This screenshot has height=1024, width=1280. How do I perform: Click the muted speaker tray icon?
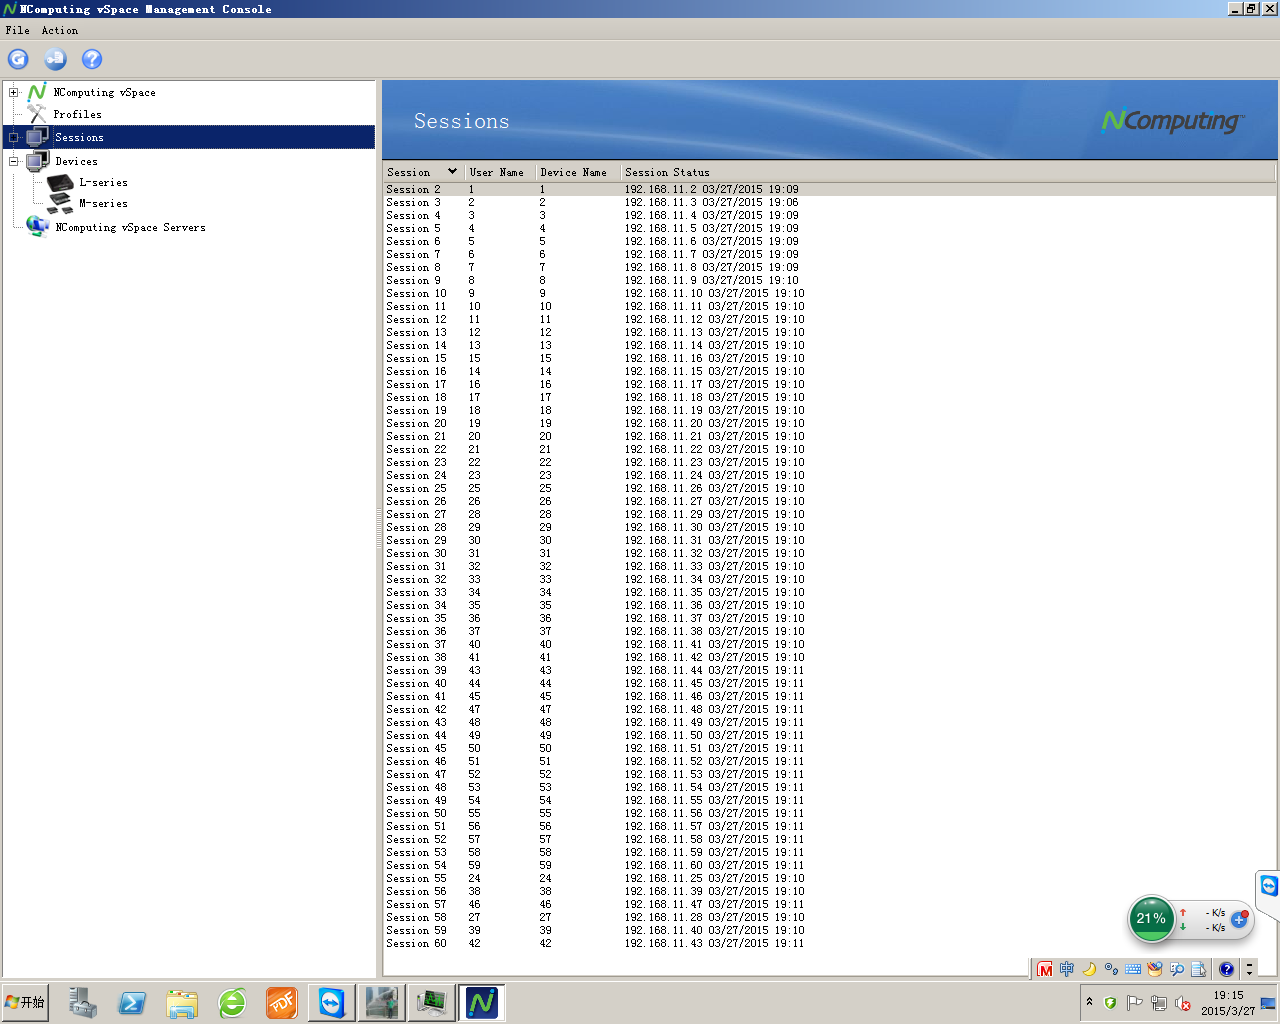tap(1182, 1003)
